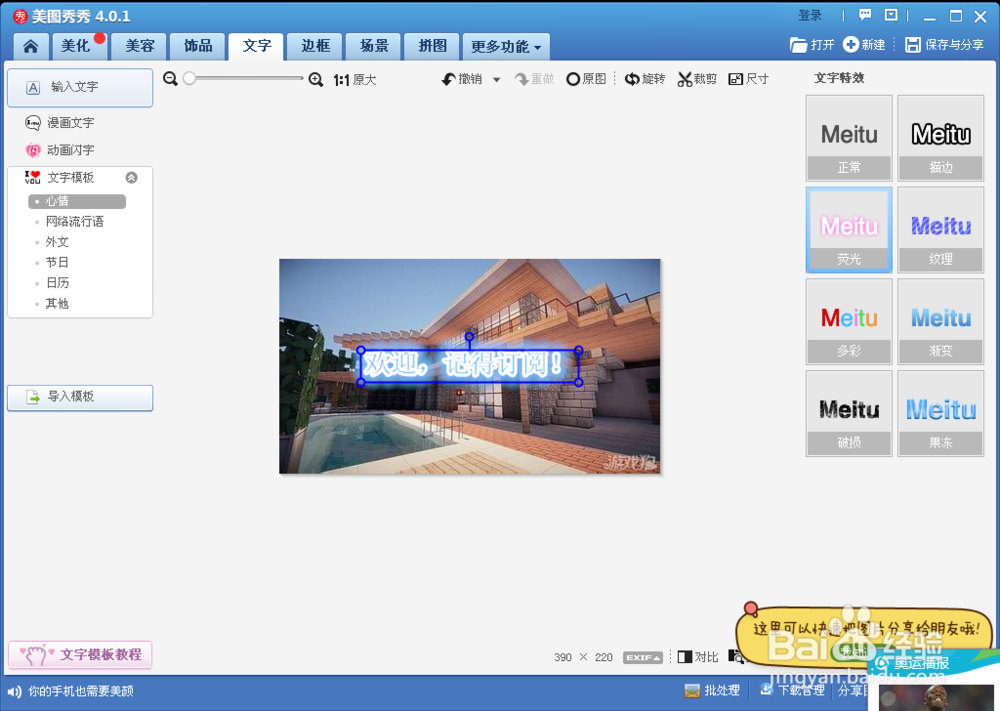
Task: Click the 重做 redo icon
Action: point(522,79)
